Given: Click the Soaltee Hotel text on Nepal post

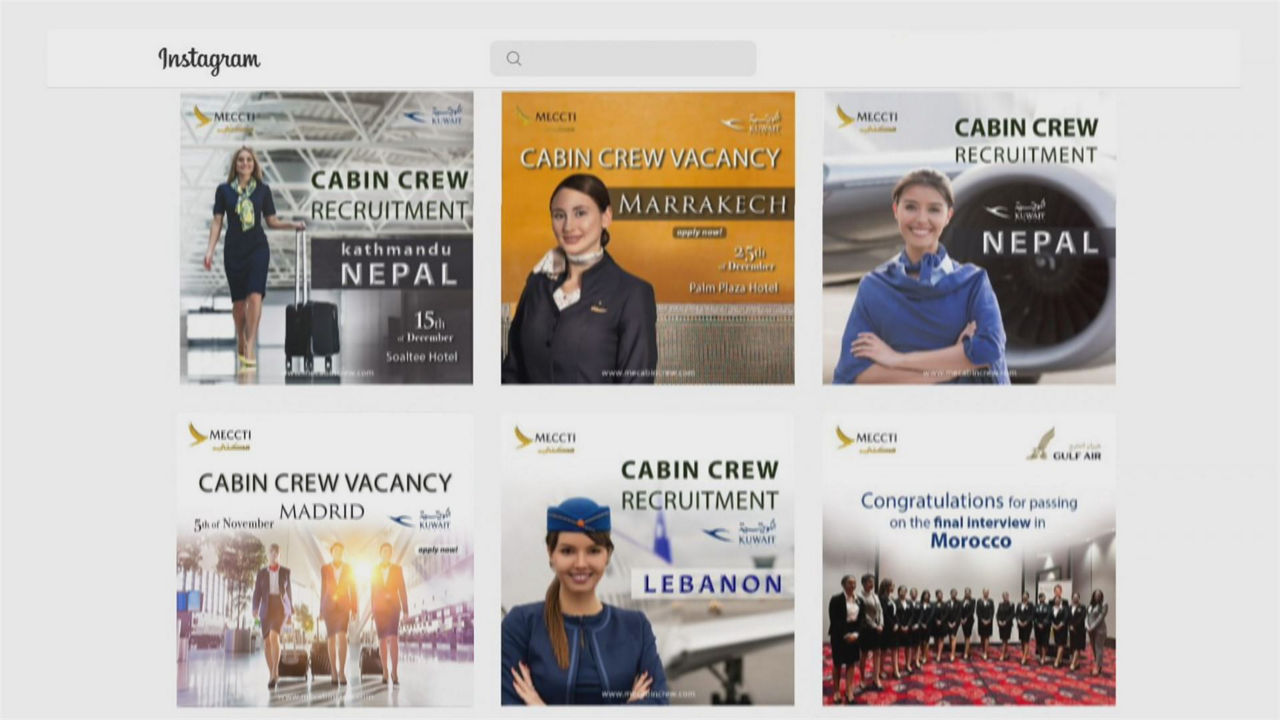Looking at the screenshot, I should coord(422,357).
